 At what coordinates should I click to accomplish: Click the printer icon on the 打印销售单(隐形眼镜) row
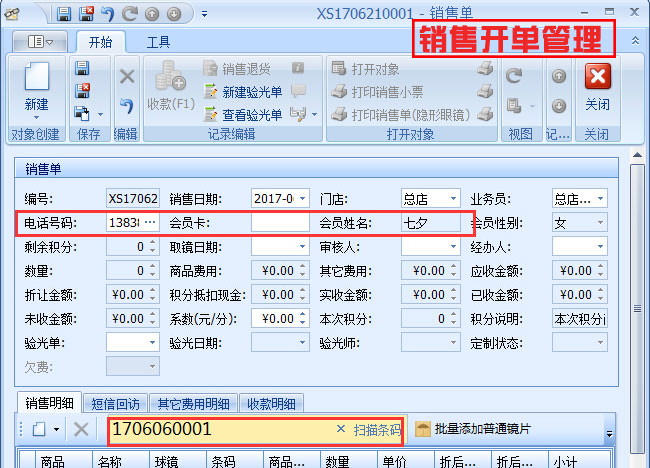click(485, 114)
